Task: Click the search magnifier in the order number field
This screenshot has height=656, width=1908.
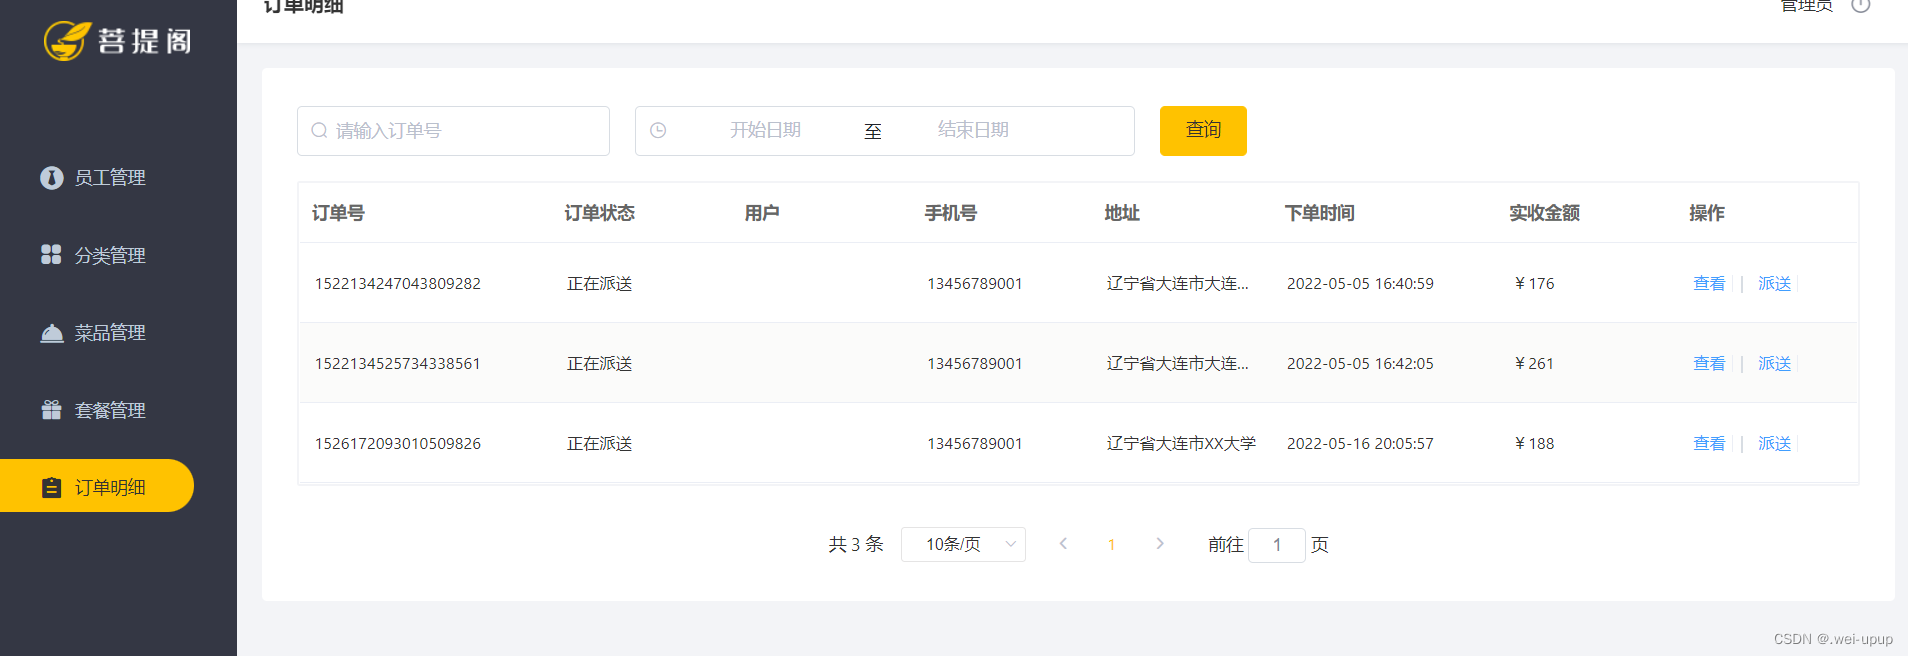Action: [319, 131]
